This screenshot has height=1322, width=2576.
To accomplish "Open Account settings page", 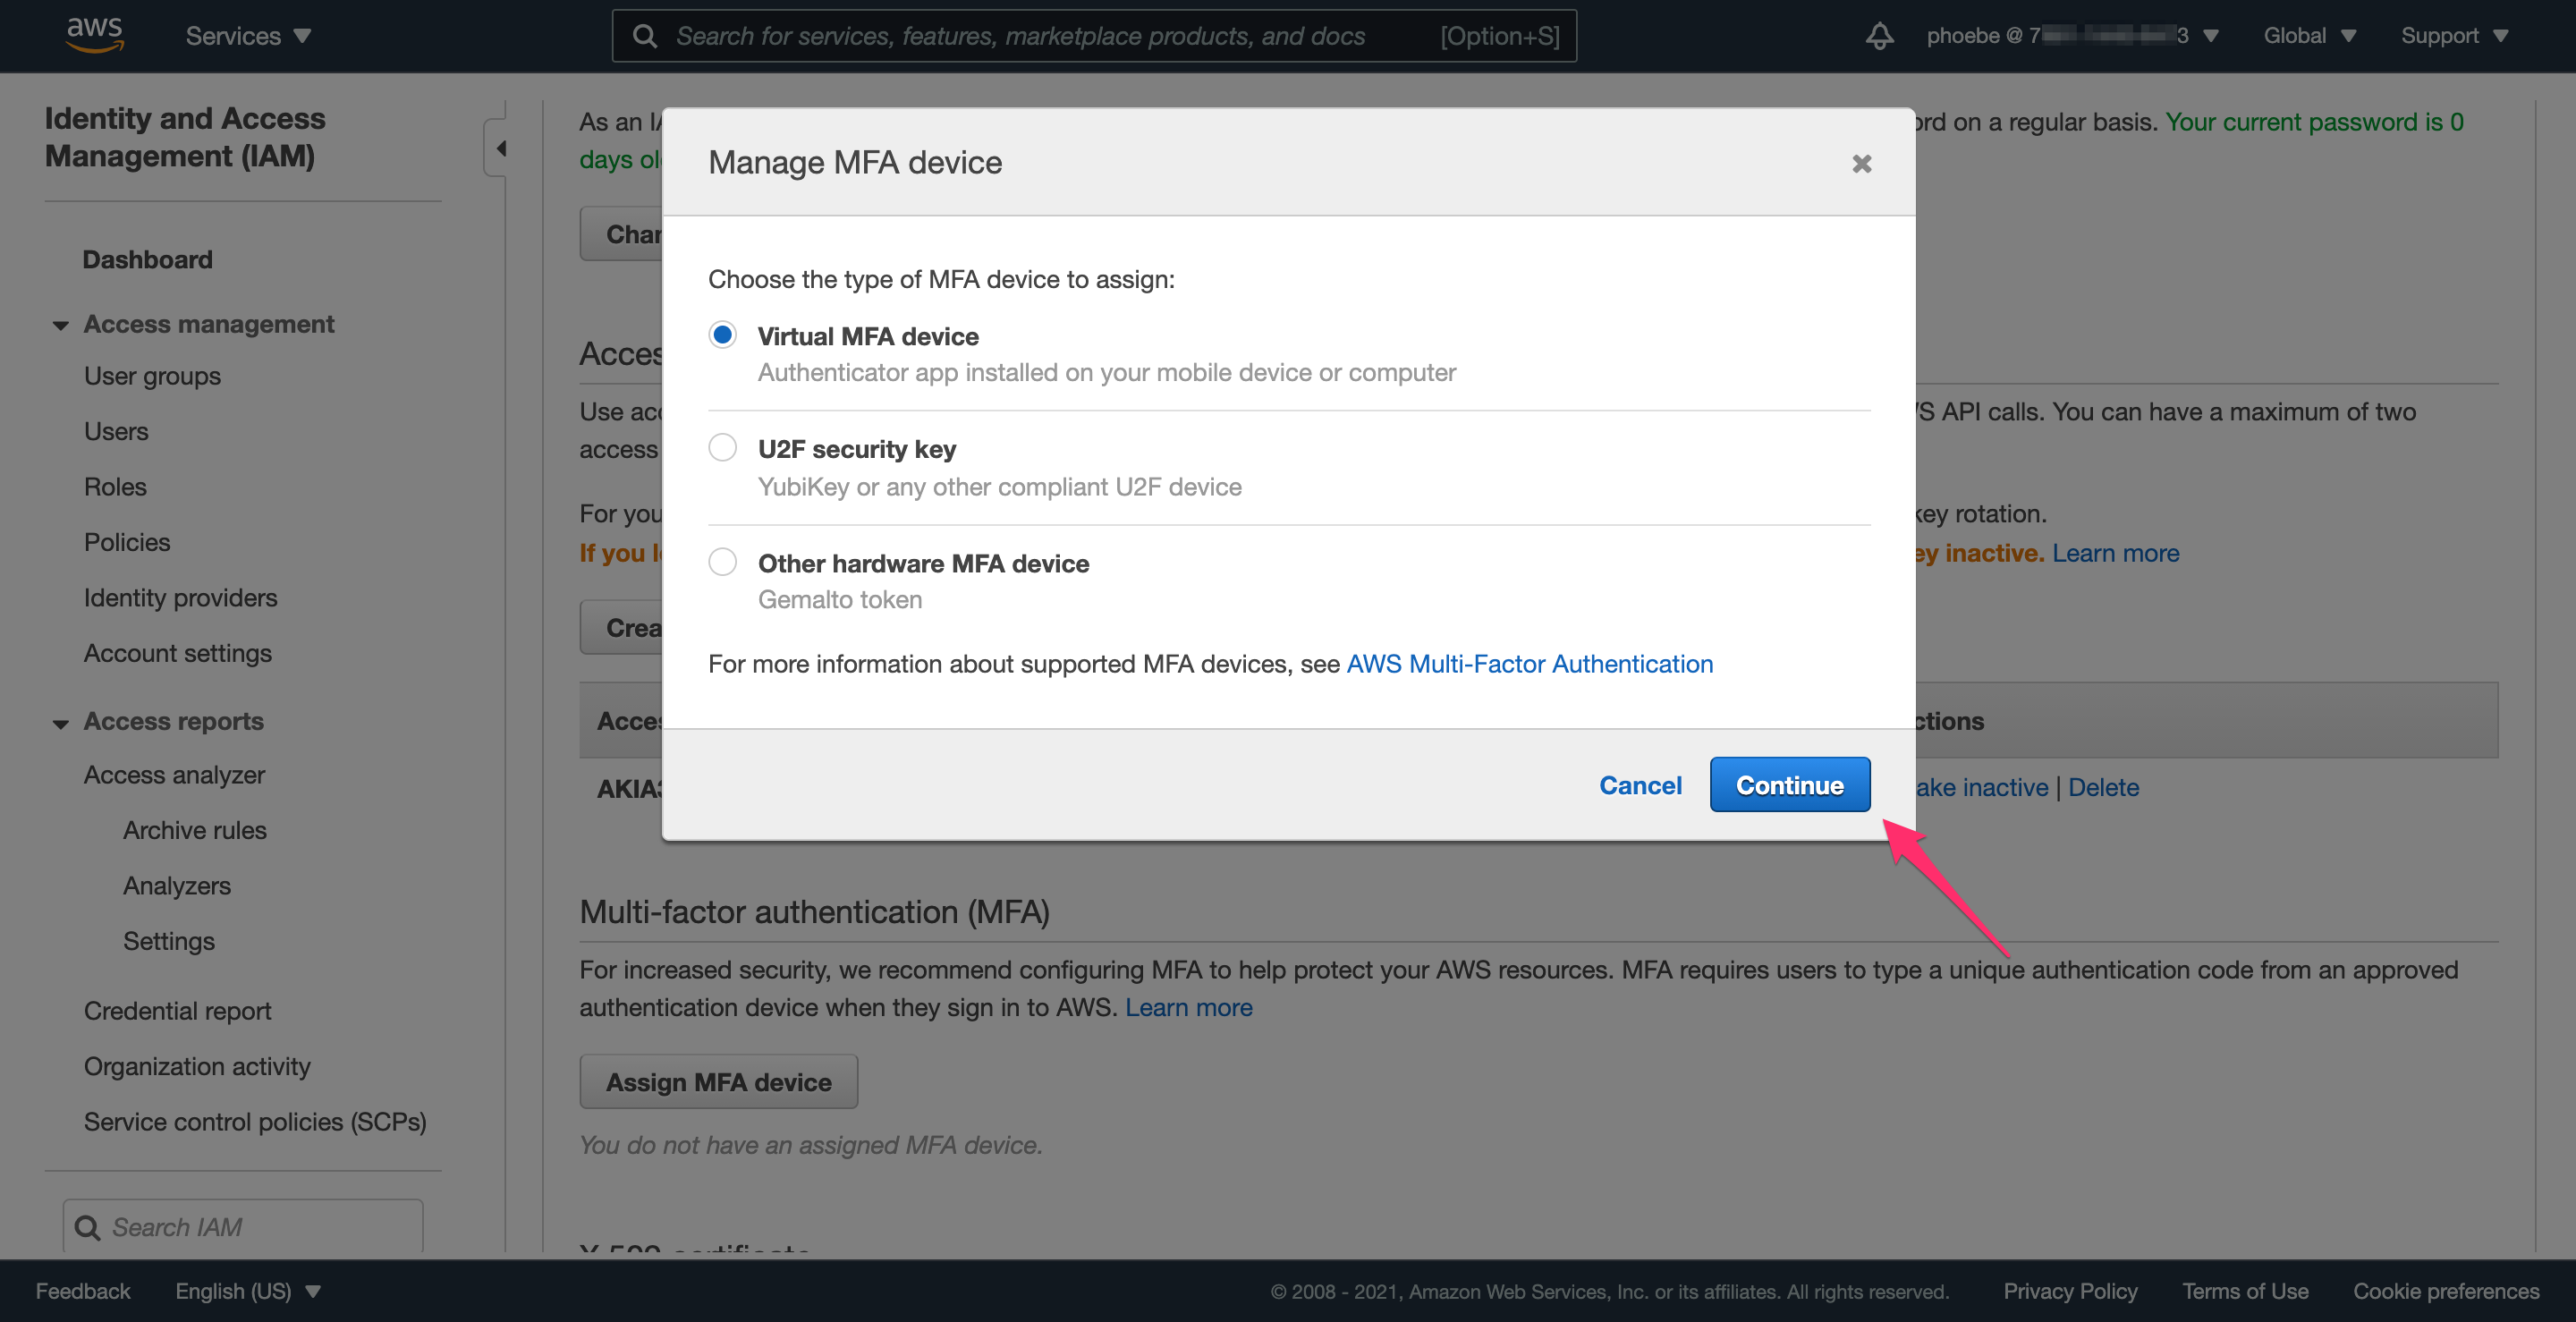I will [177, 653].
